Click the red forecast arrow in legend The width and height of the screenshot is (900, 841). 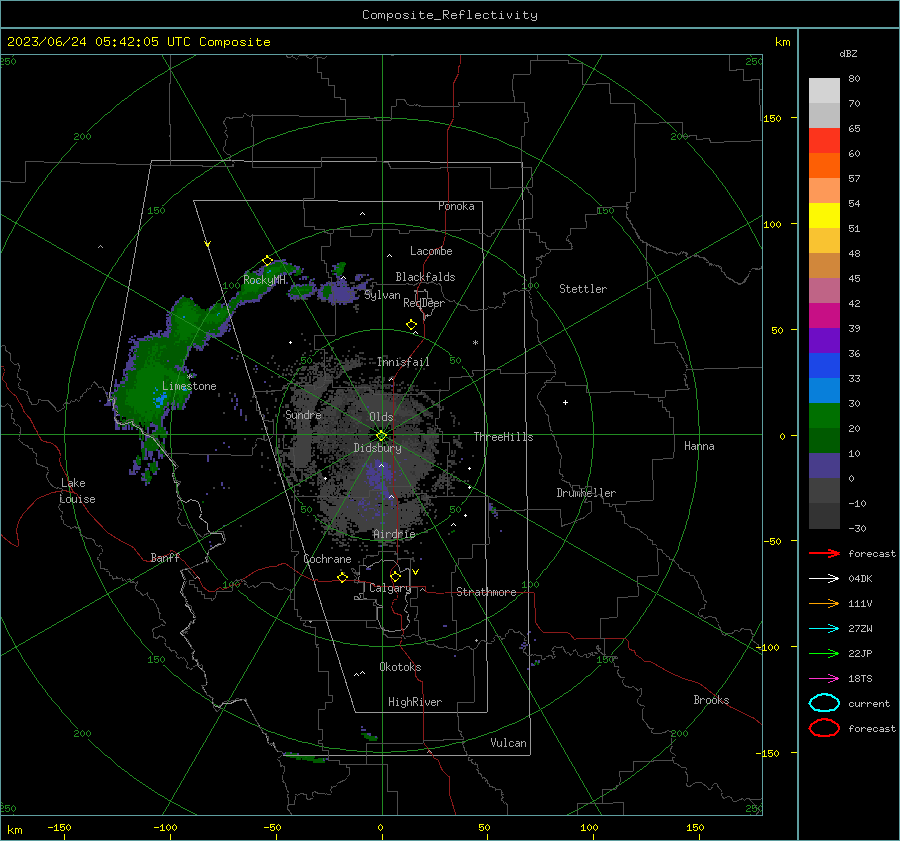(x=824, y=553)
